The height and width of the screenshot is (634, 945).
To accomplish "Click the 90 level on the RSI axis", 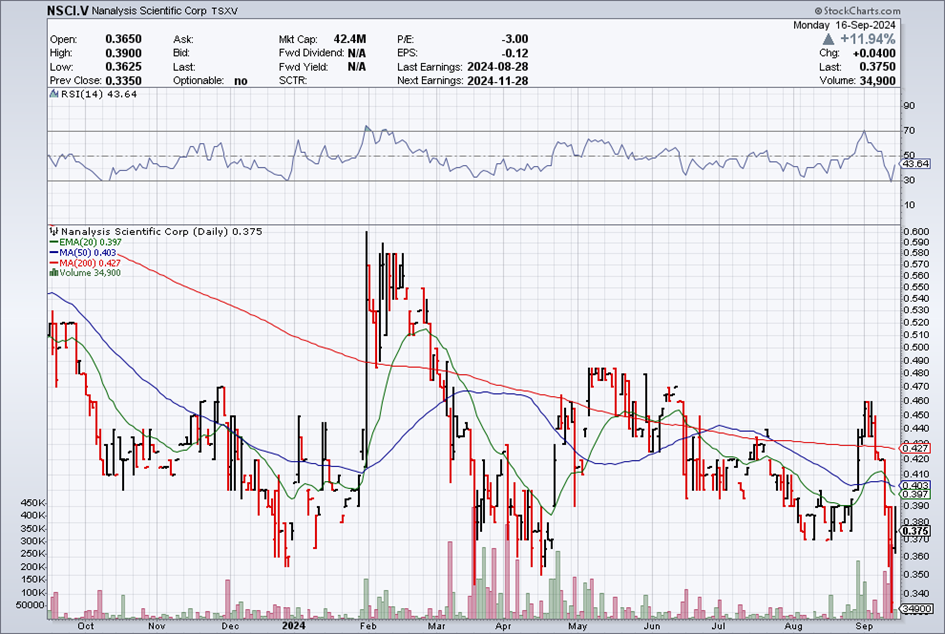I will [x=909, y=105].
